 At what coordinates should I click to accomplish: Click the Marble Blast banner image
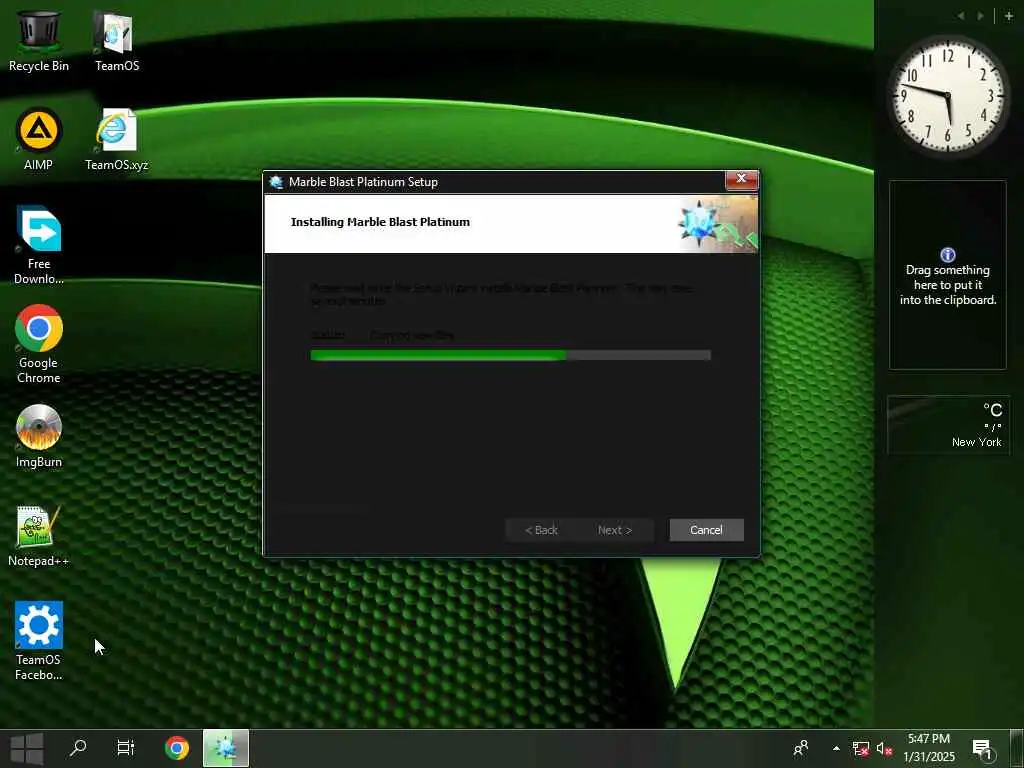click(x=717, y=223)
